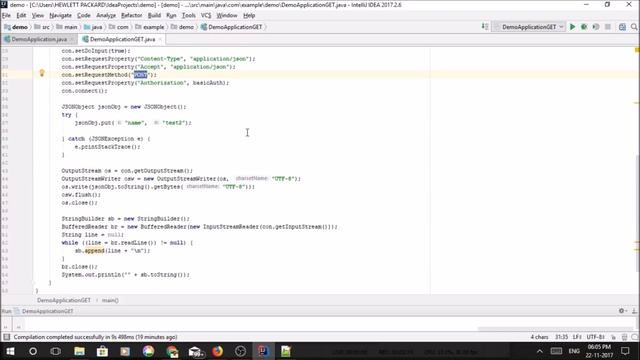Click src folder breadcrumb
This screenshot has width=640, height=360.
click(42, 27)
